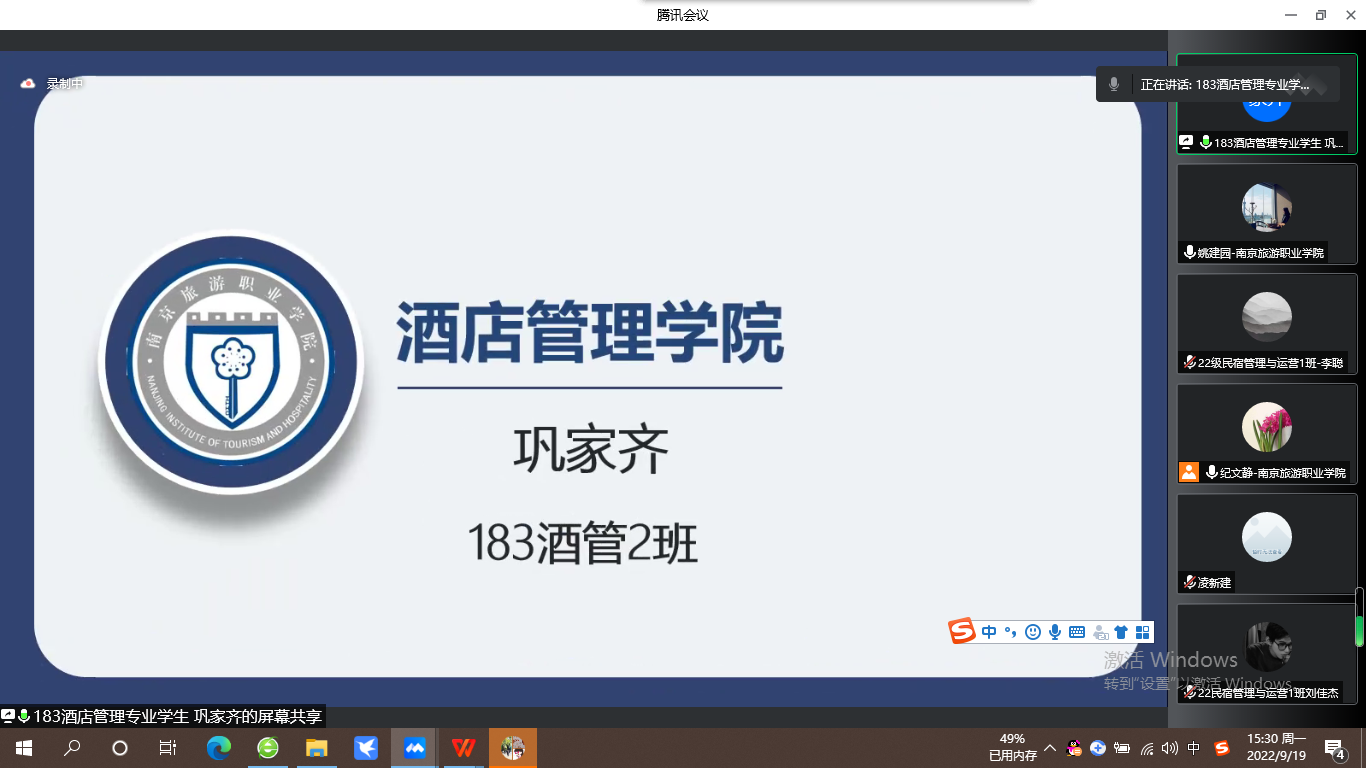
Task: Click the microphone icon in the speaking banner
Action: coord(1114,85)
